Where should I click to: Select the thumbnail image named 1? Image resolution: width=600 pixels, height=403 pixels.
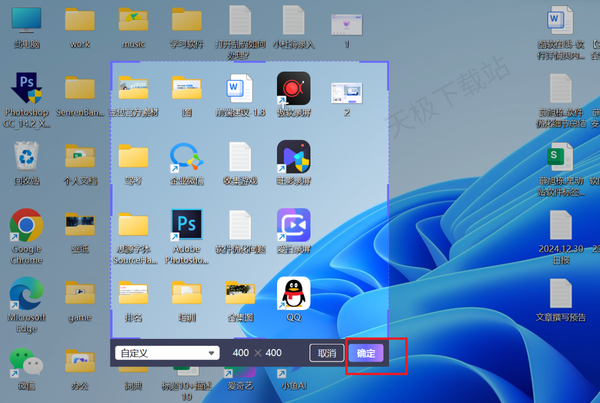[347, 25]
